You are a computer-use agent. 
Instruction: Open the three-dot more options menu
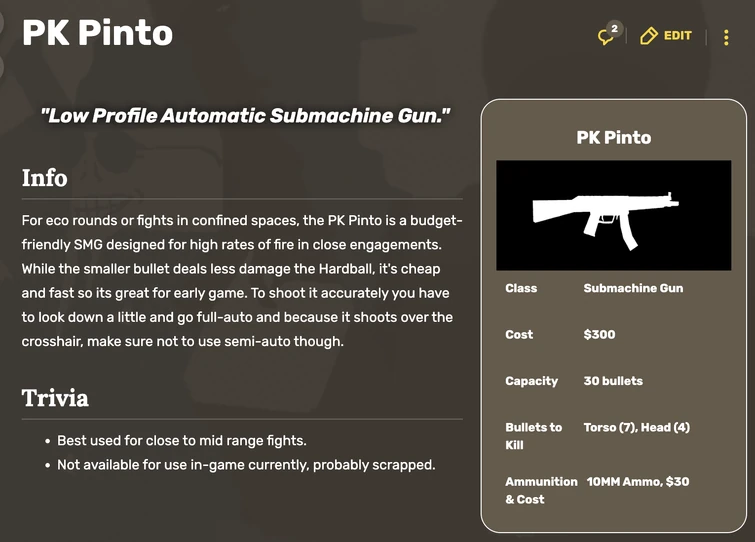(x=726, y=37)
